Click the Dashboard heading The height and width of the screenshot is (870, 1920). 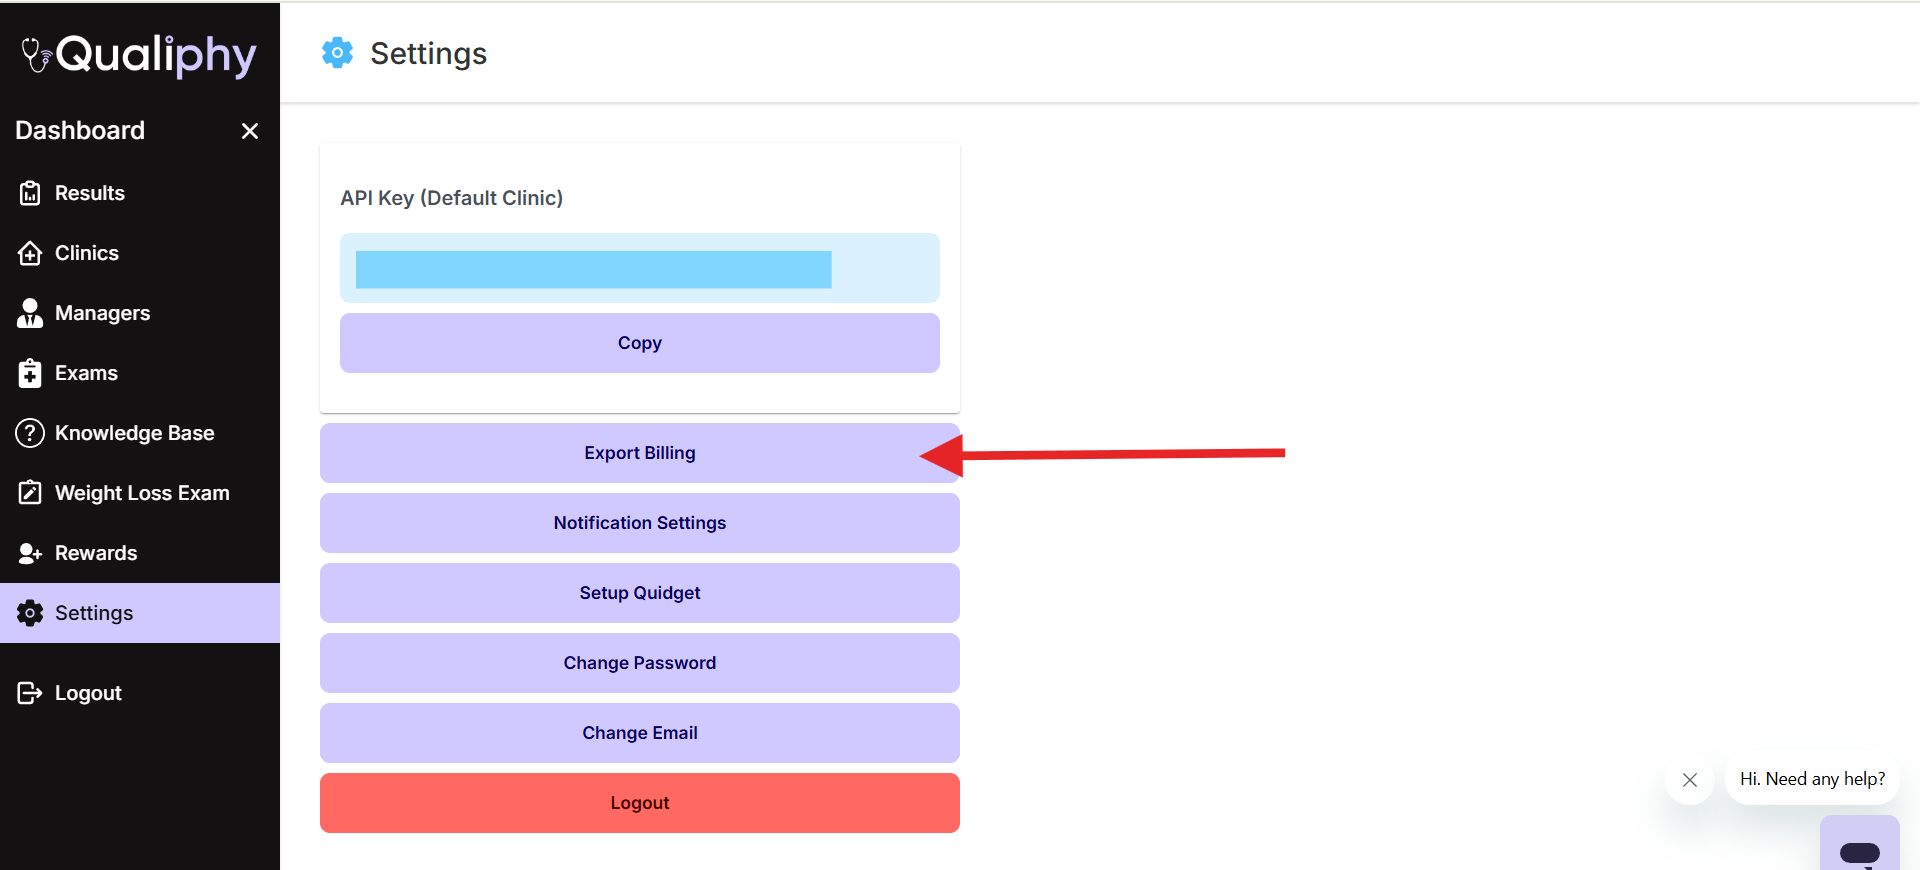coord(80,131)
